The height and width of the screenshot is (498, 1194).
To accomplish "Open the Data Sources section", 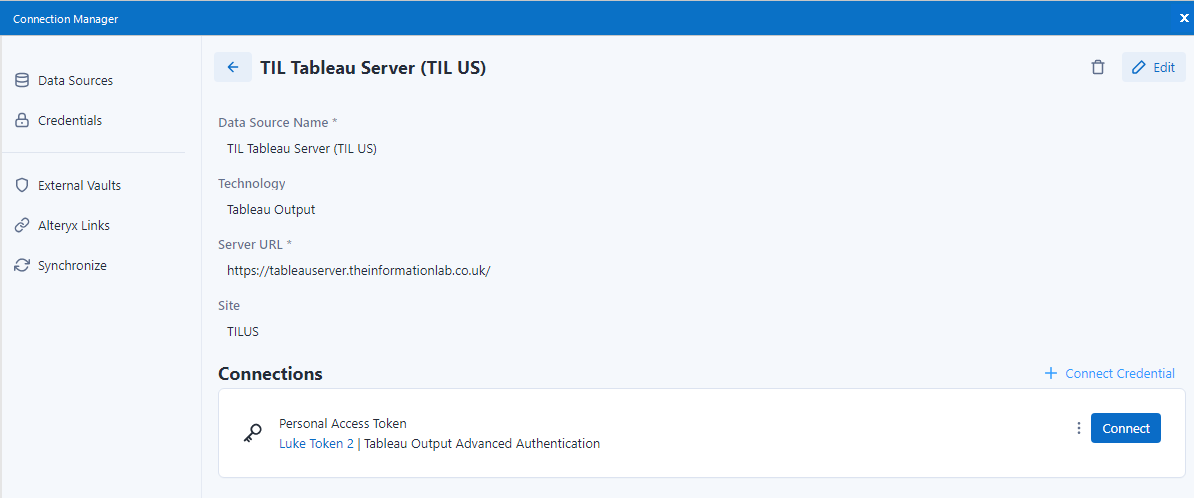I will (x=75, y=80).
